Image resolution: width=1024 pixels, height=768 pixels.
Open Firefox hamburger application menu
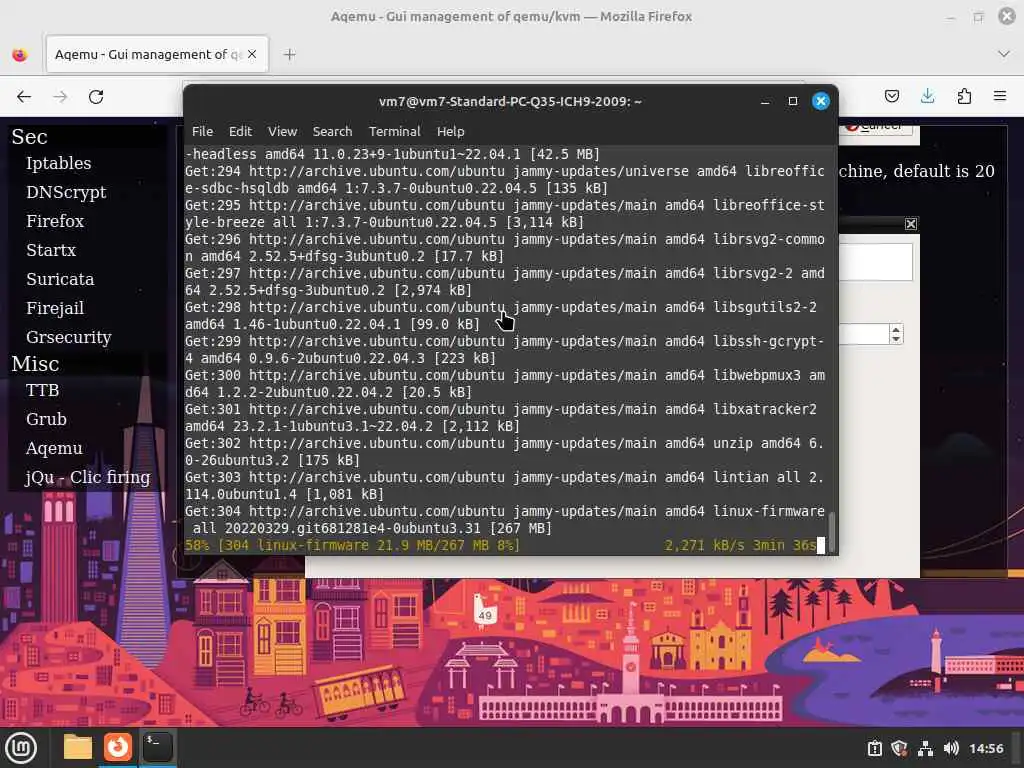pos(1000,97)
